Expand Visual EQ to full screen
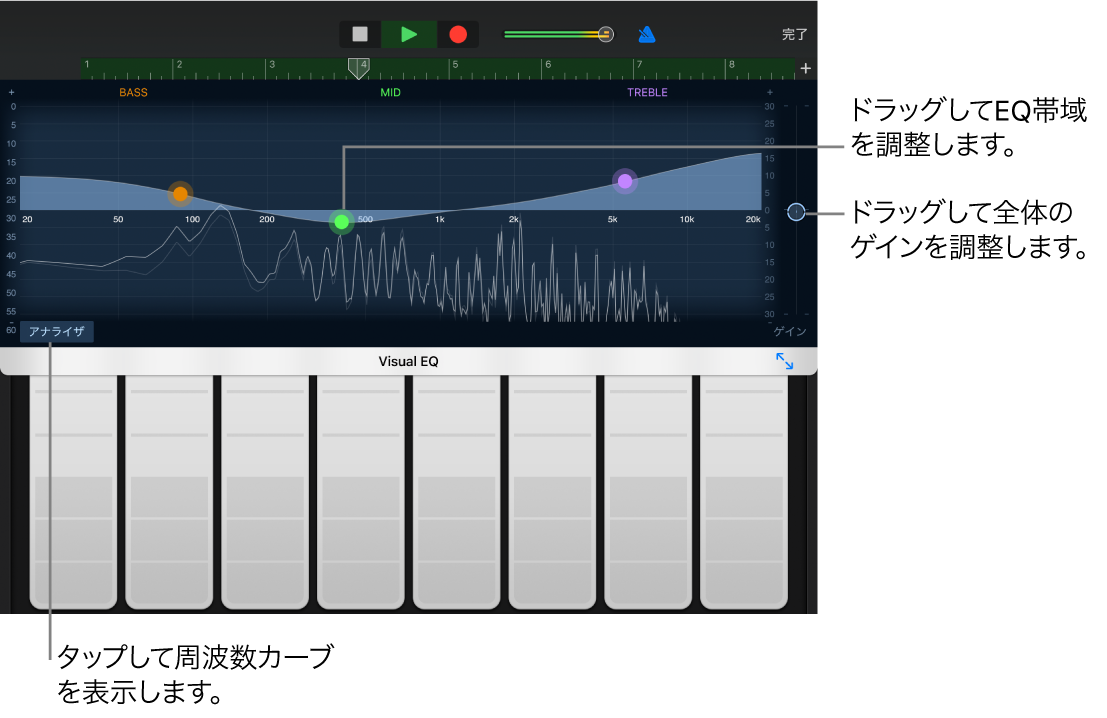The height and width of the screenshot is (718, 1107). [x=786, y=361]
